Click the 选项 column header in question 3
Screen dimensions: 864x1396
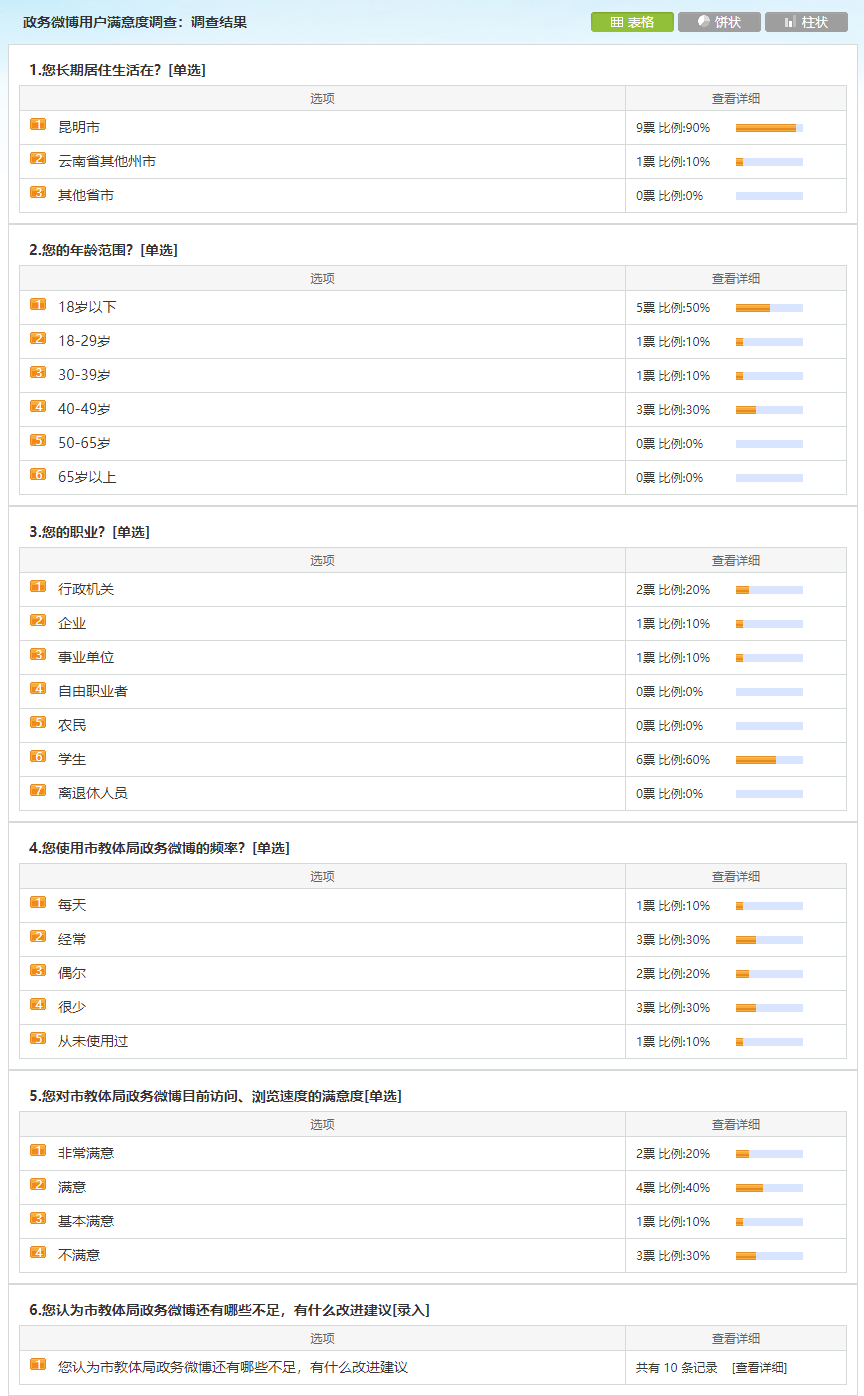click(322, 561)
